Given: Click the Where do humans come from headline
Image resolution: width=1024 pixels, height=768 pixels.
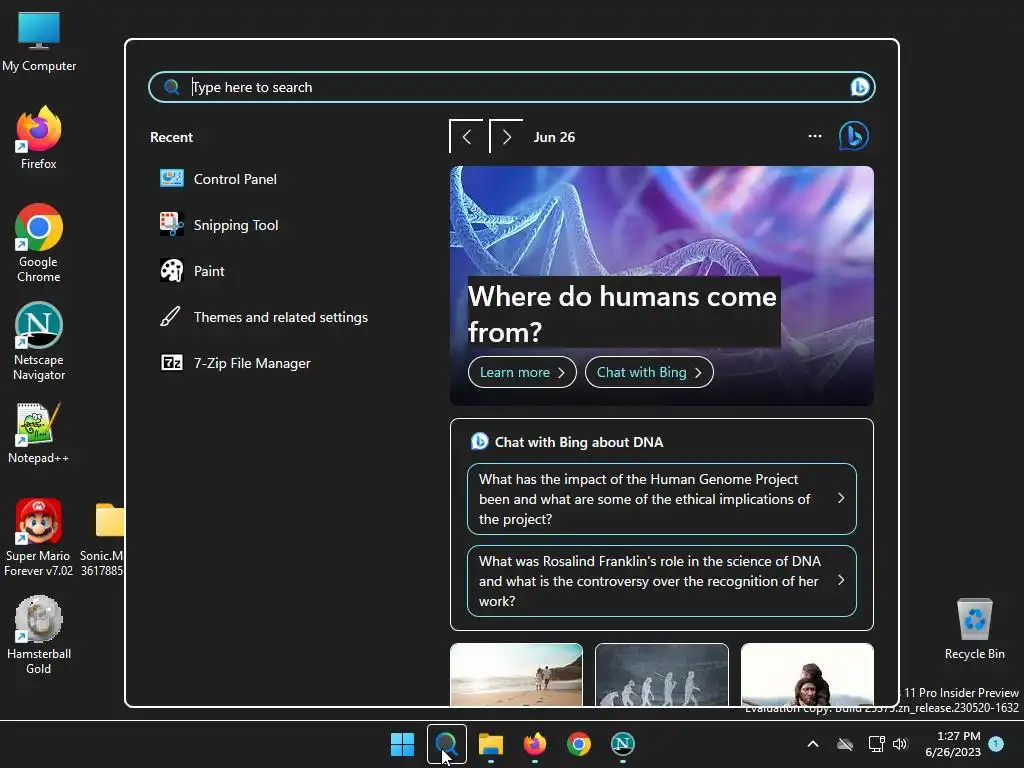Looking at the screenshot, I should click(623, 313).
